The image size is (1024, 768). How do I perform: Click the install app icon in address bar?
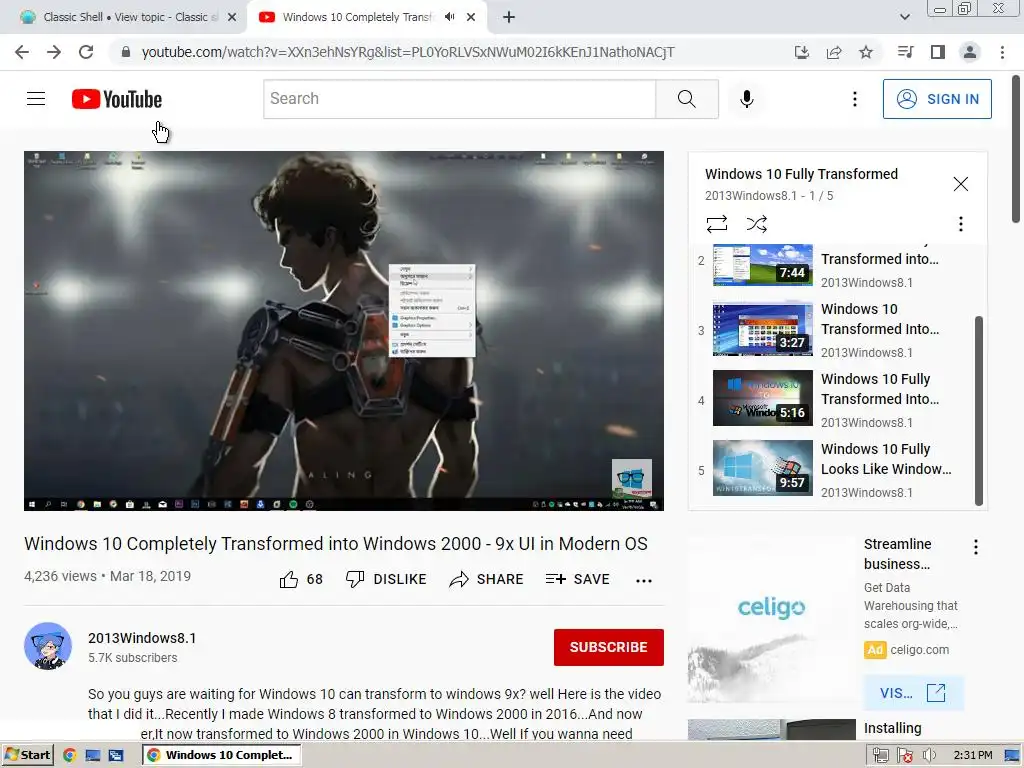801,52
